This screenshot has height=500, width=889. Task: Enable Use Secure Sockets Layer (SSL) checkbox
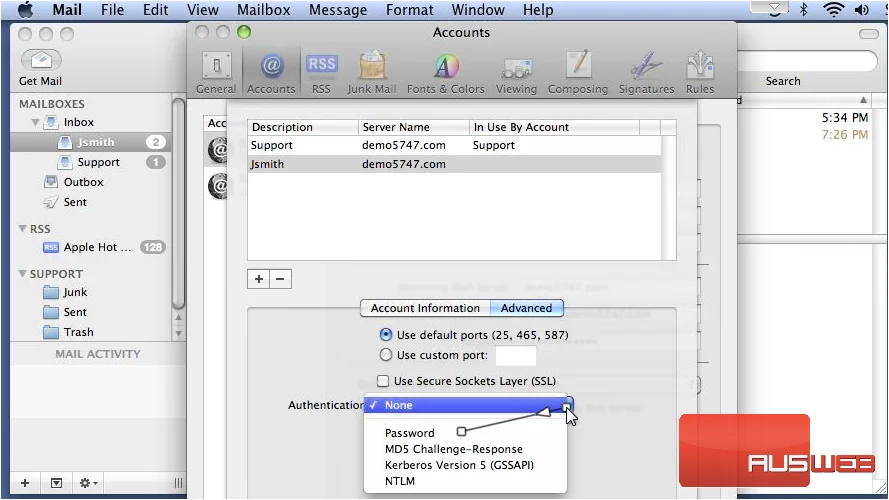coord(383,380)
